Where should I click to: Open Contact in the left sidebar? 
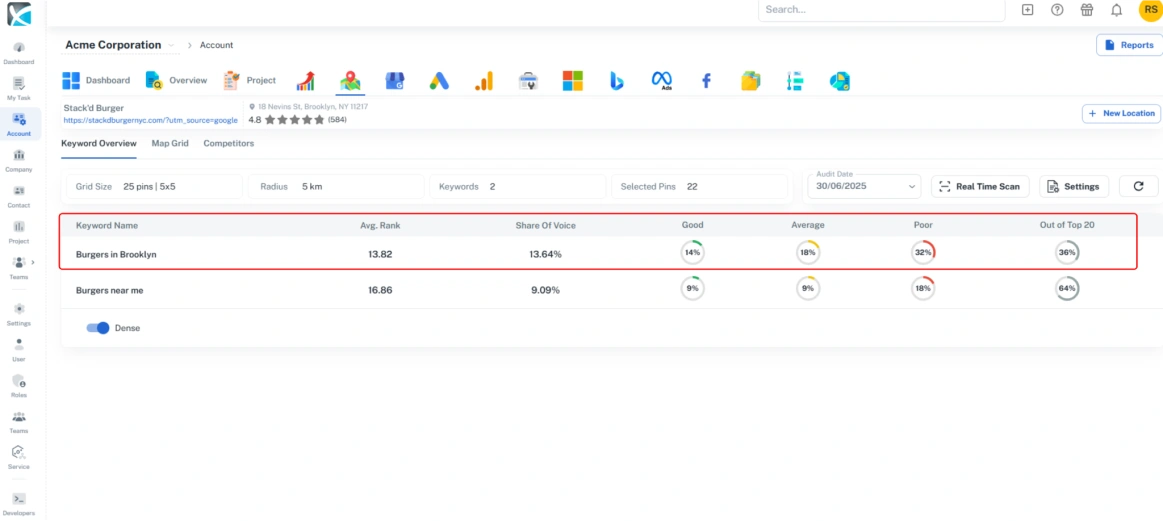point(19,196)
